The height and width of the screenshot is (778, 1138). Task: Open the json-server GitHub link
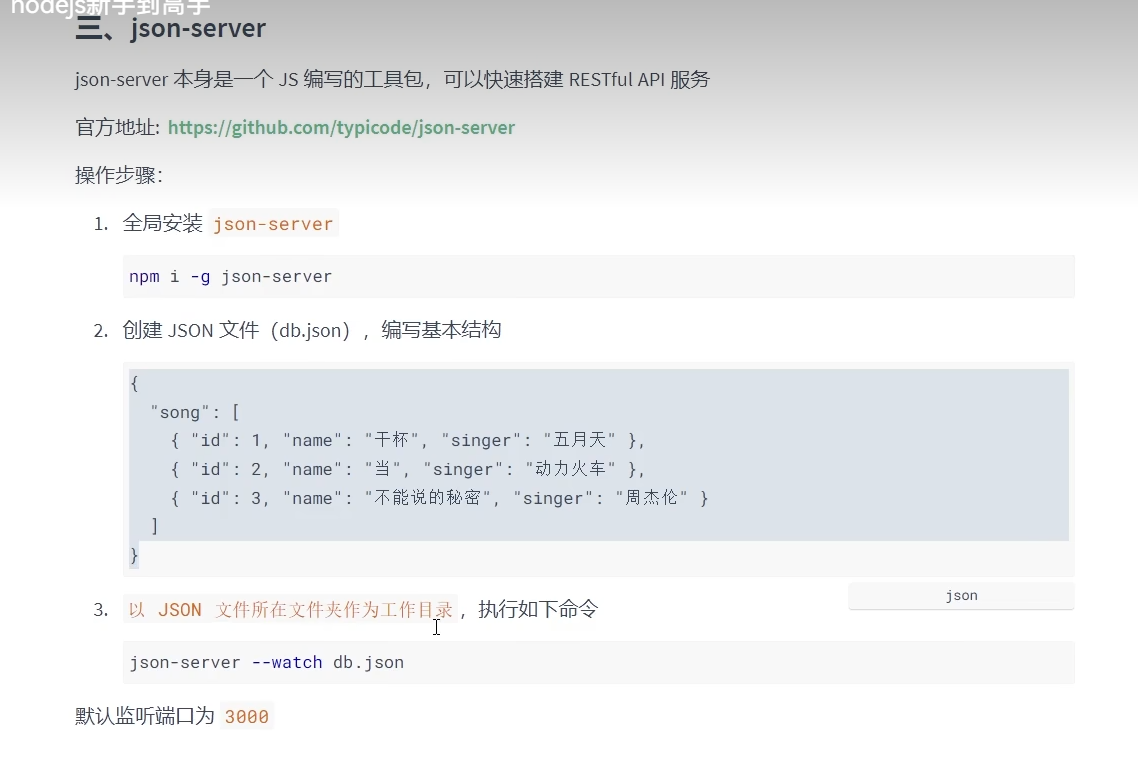(x=341, y=127)
